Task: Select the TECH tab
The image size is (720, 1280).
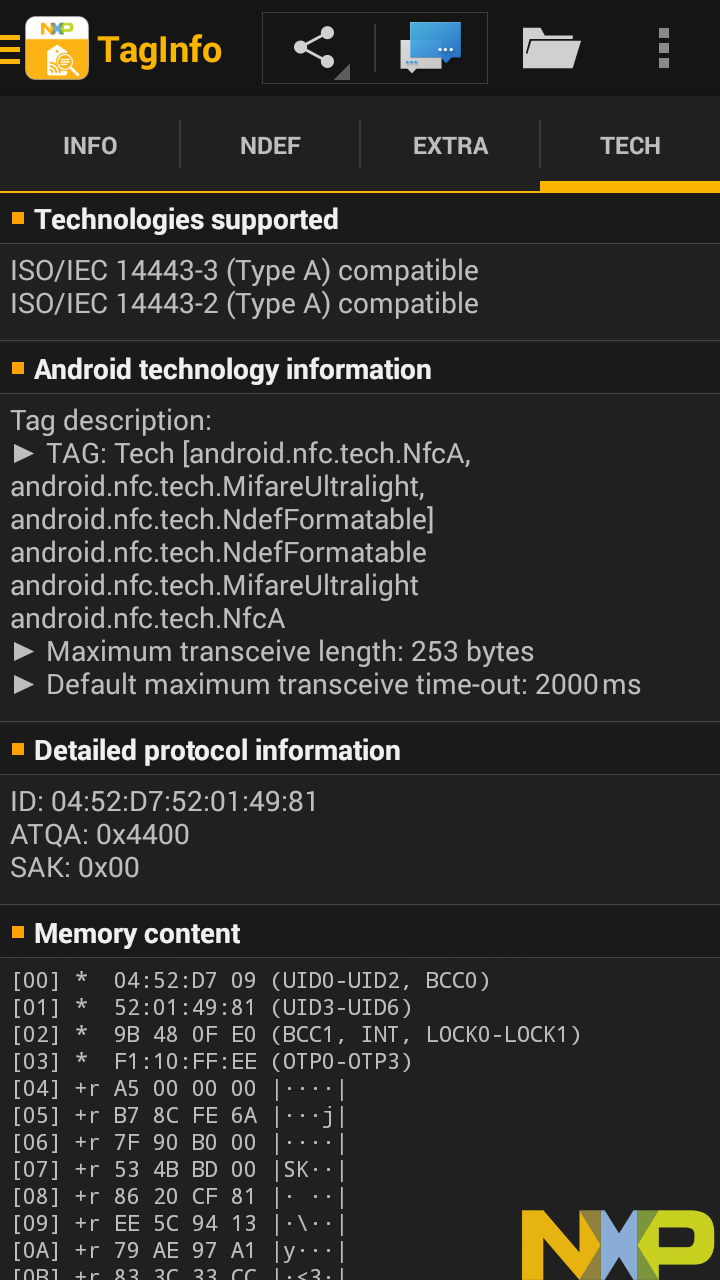Action: tap(630, 146)
